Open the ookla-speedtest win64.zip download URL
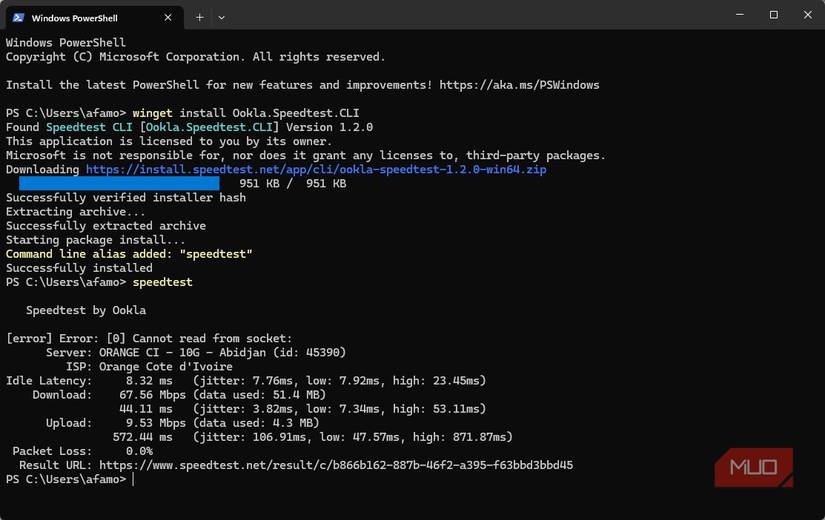 pyautogui.click(x=316, y=170)
